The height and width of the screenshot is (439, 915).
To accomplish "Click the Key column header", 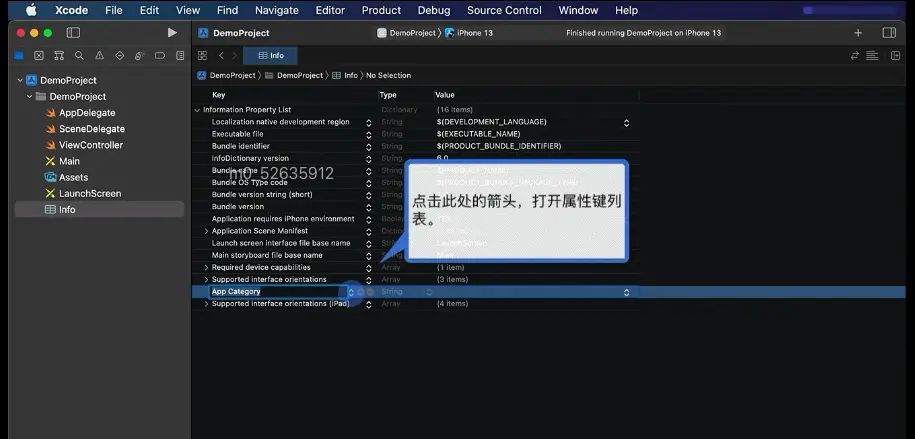I will 218,95.
